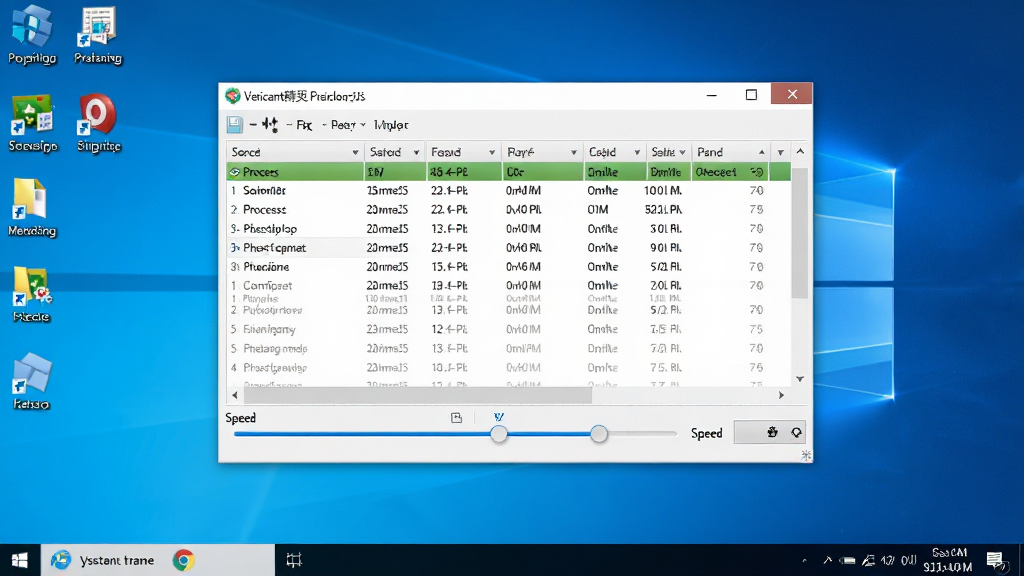
Task: Click the Mvplet toolbar item
Action: tap(391, 125)
